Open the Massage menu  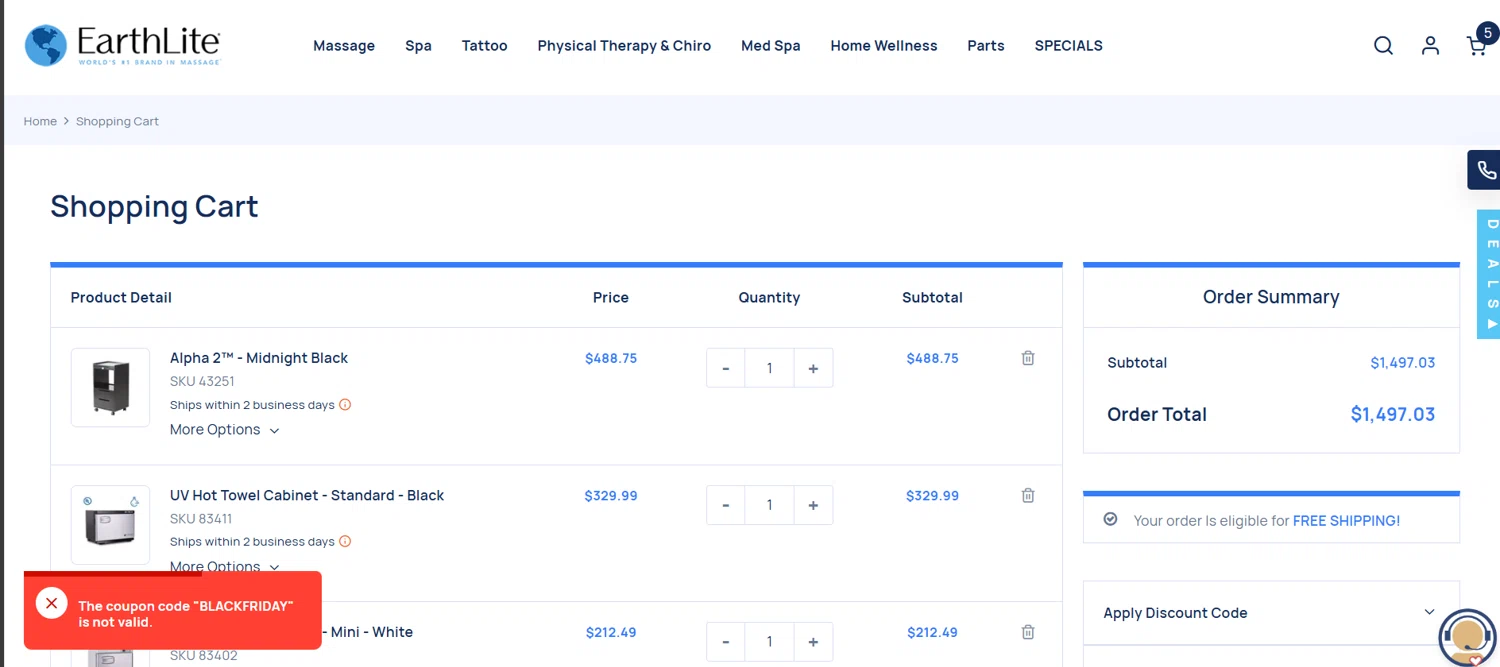(344, 46)
